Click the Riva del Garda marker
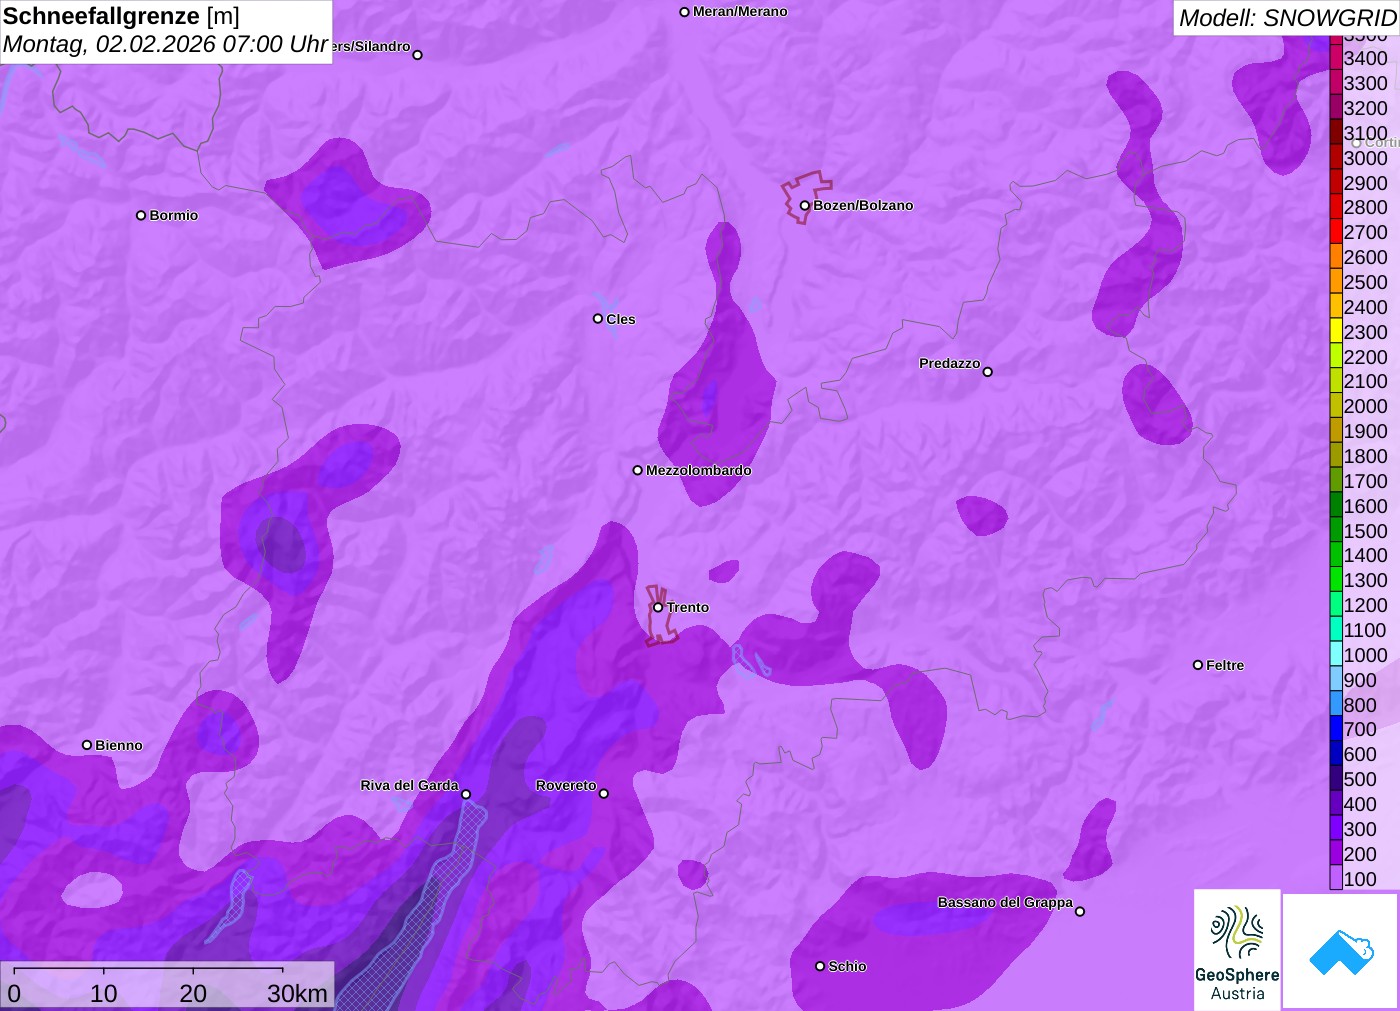This screenshot has height=1011, width=1400. tap(466, 794)
